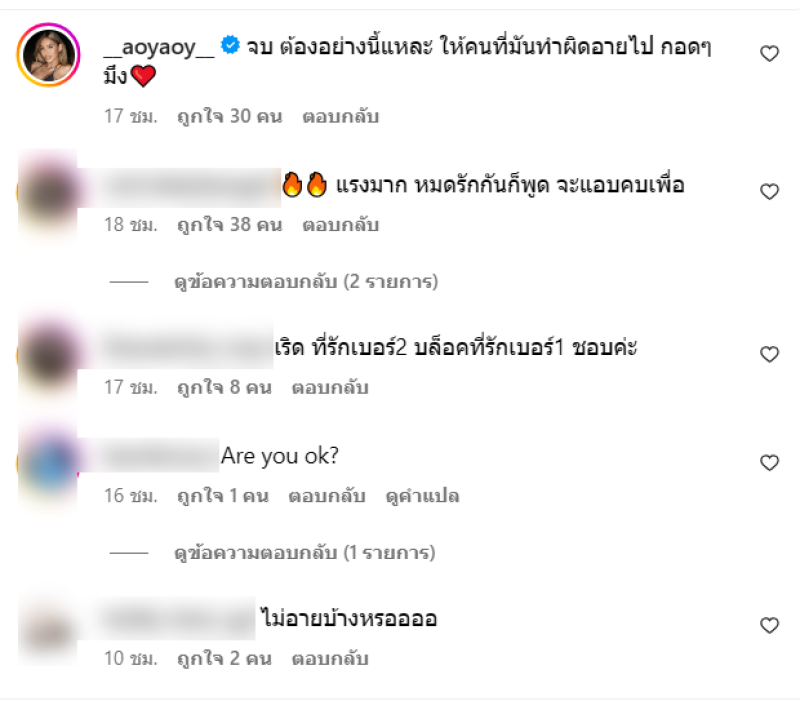800x701 pixels.
Task: Tap heart icon beside 'ไม่อายบ้างหรออออ' comment
Action: click(769, 625)
